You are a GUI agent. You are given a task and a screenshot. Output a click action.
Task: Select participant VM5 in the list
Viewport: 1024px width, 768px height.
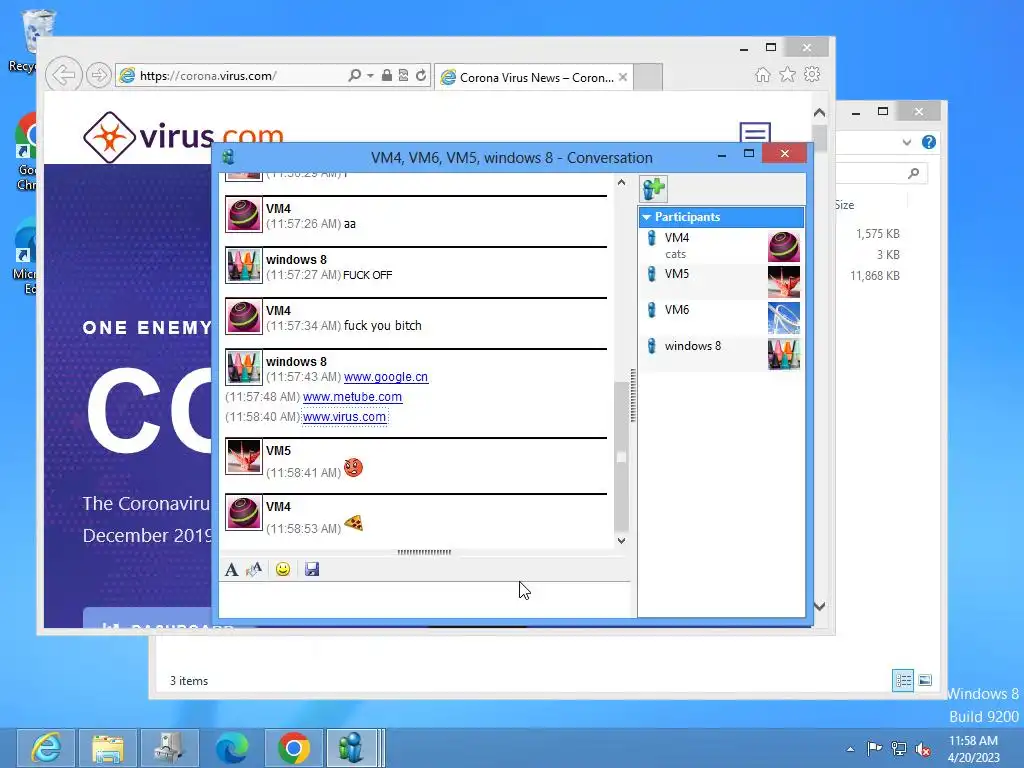tap(721, 281)
